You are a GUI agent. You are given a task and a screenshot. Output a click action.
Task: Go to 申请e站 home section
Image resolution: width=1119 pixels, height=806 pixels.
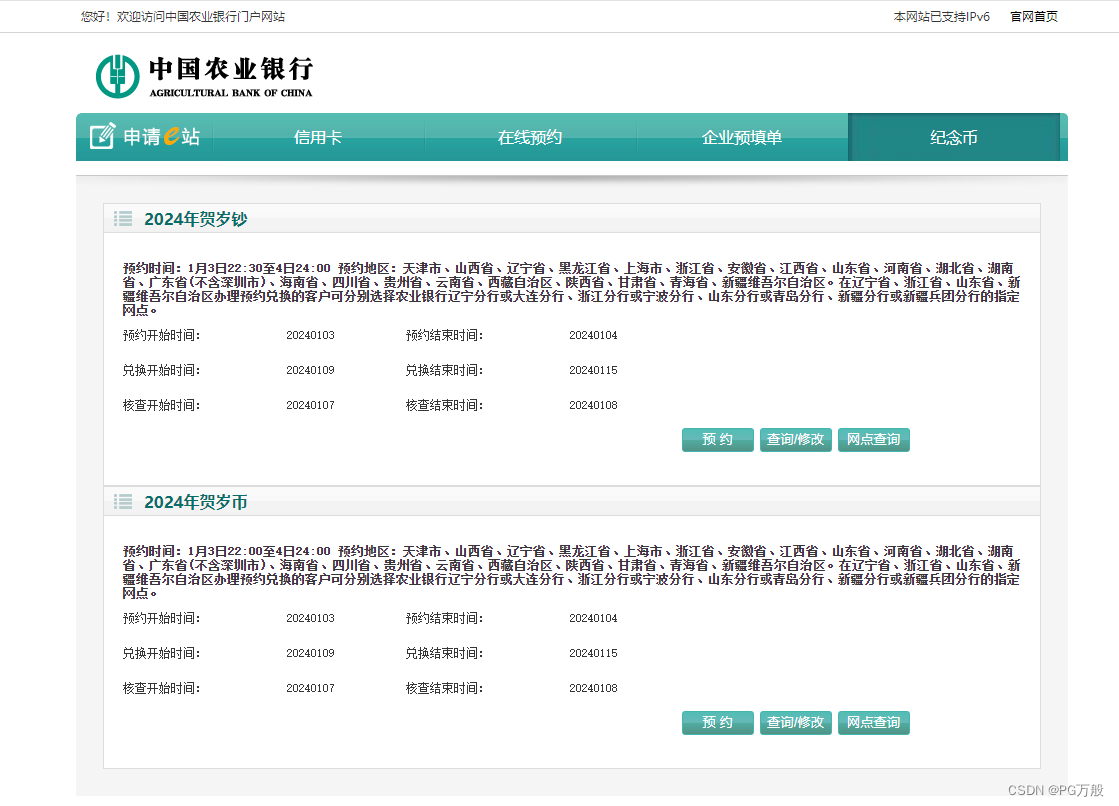tap(145, 136)
